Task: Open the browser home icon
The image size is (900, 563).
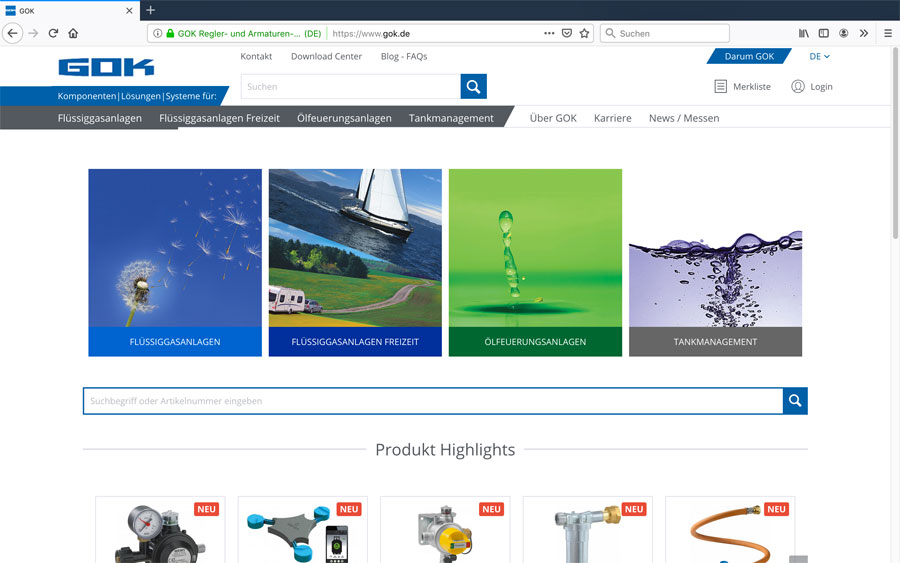Action: pos(73,33)
